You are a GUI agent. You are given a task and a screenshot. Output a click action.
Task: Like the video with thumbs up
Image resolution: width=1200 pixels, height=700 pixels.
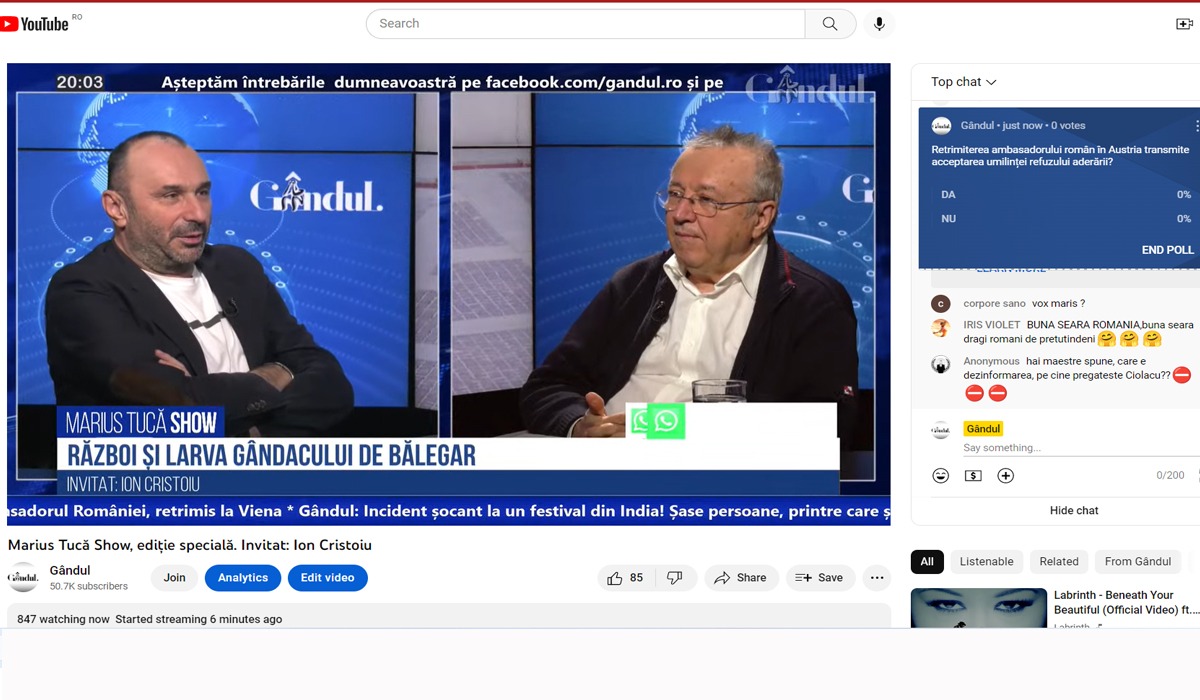[625, 578]
